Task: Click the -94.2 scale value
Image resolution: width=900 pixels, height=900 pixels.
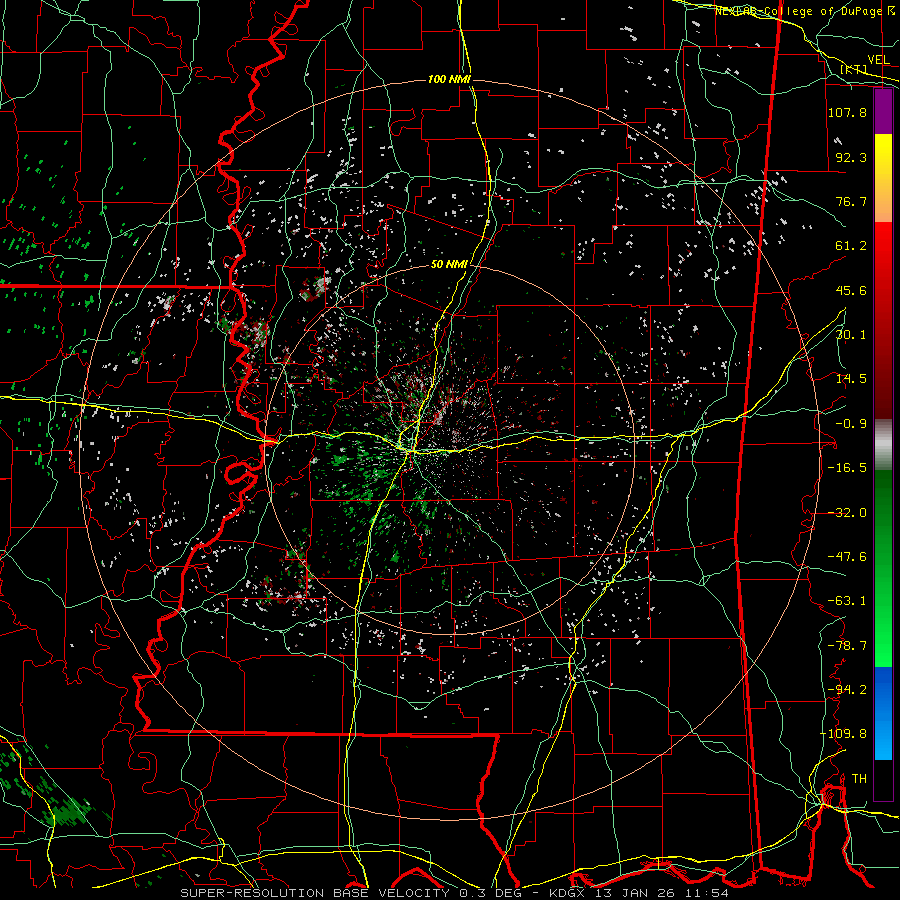Action: click(x=847, y=690)
